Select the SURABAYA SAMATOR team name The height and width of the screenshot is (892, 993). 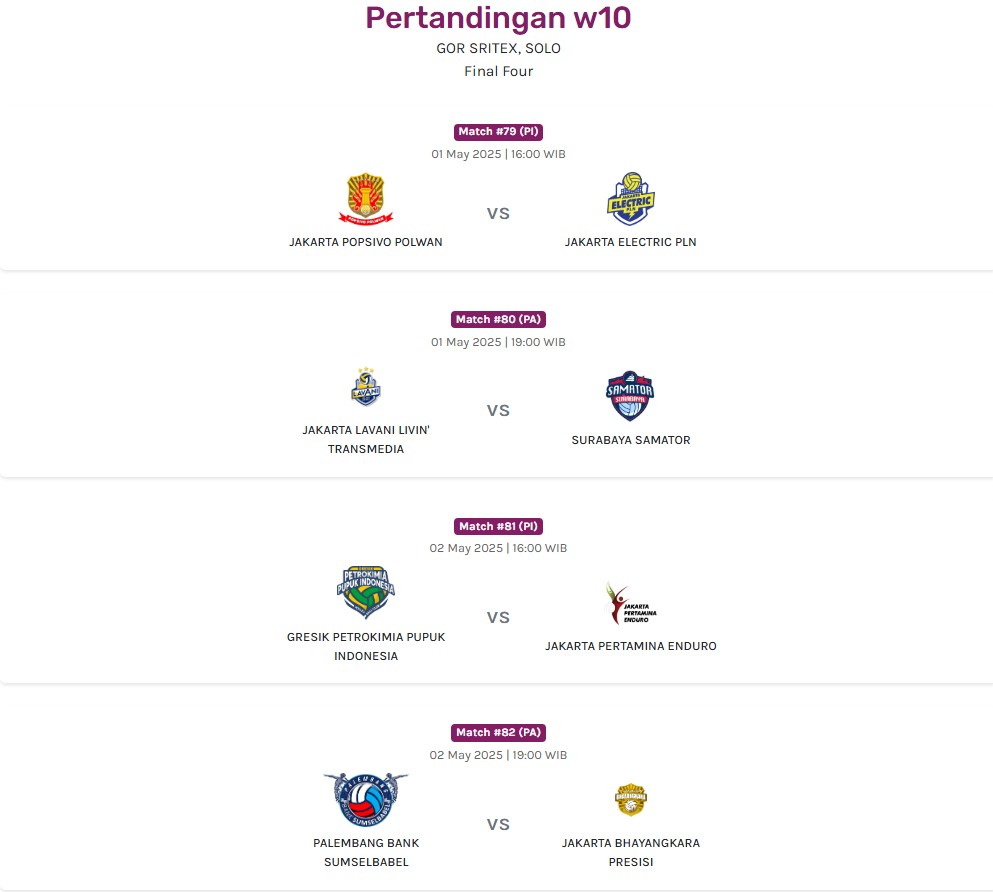631,440
